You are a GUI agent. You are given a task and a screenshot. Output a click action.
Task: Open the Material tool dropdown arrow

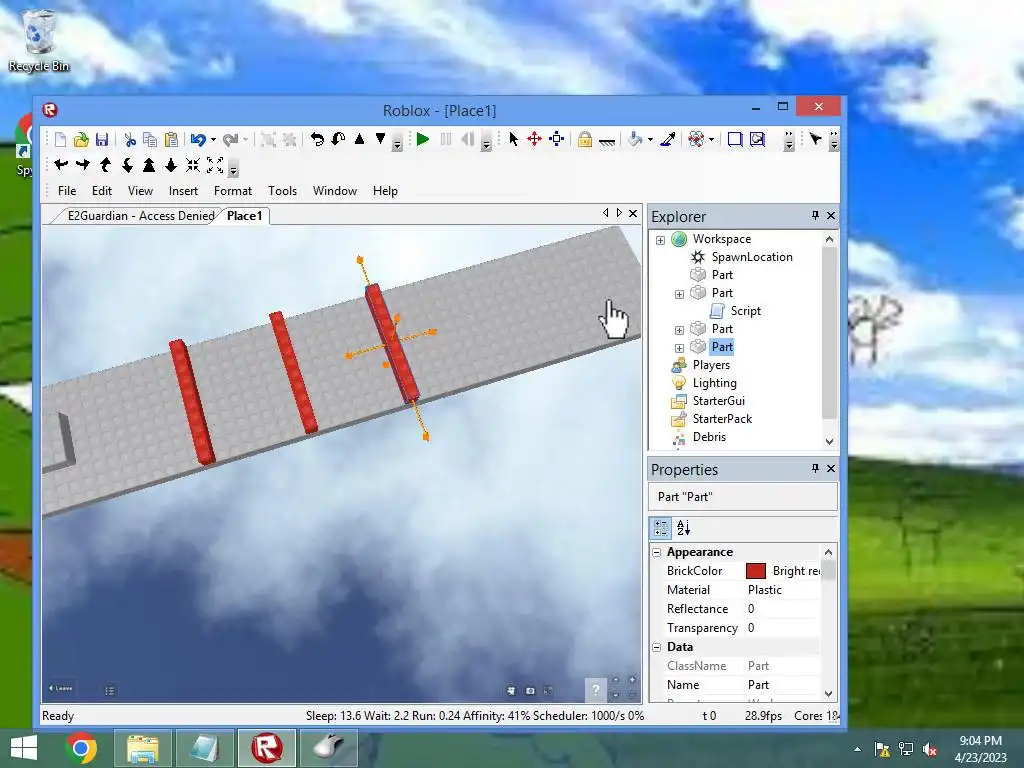(x=711, y=140)
